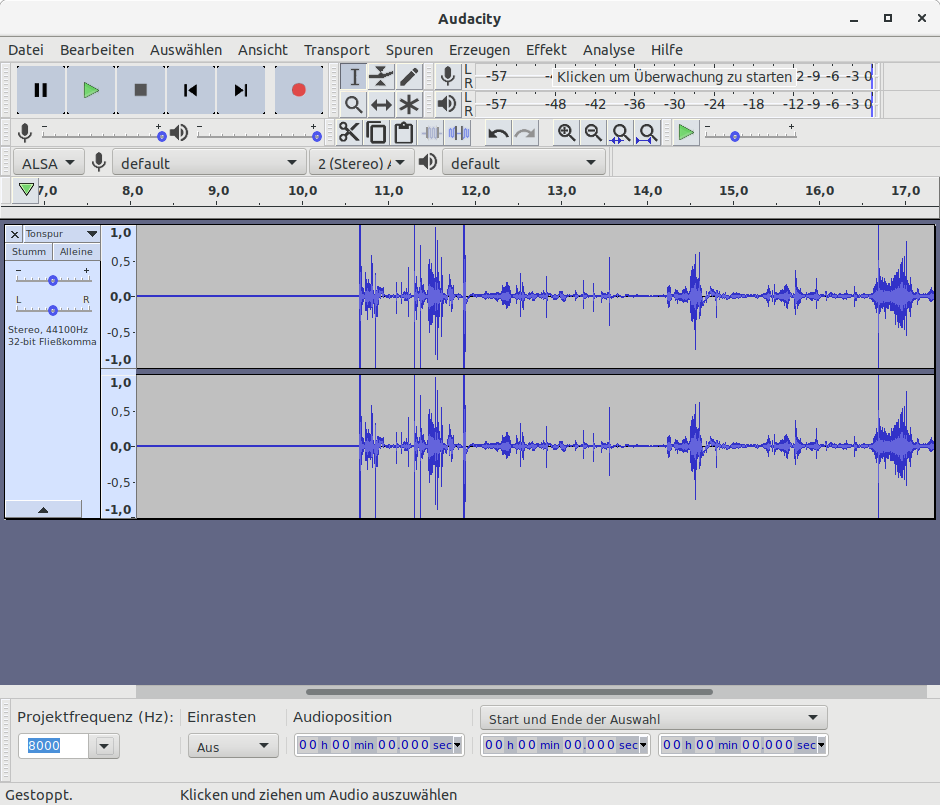Open the Start und Ende der Auswahl dropdown
Viewport: 940px width, 805px height.
point(653,718)
